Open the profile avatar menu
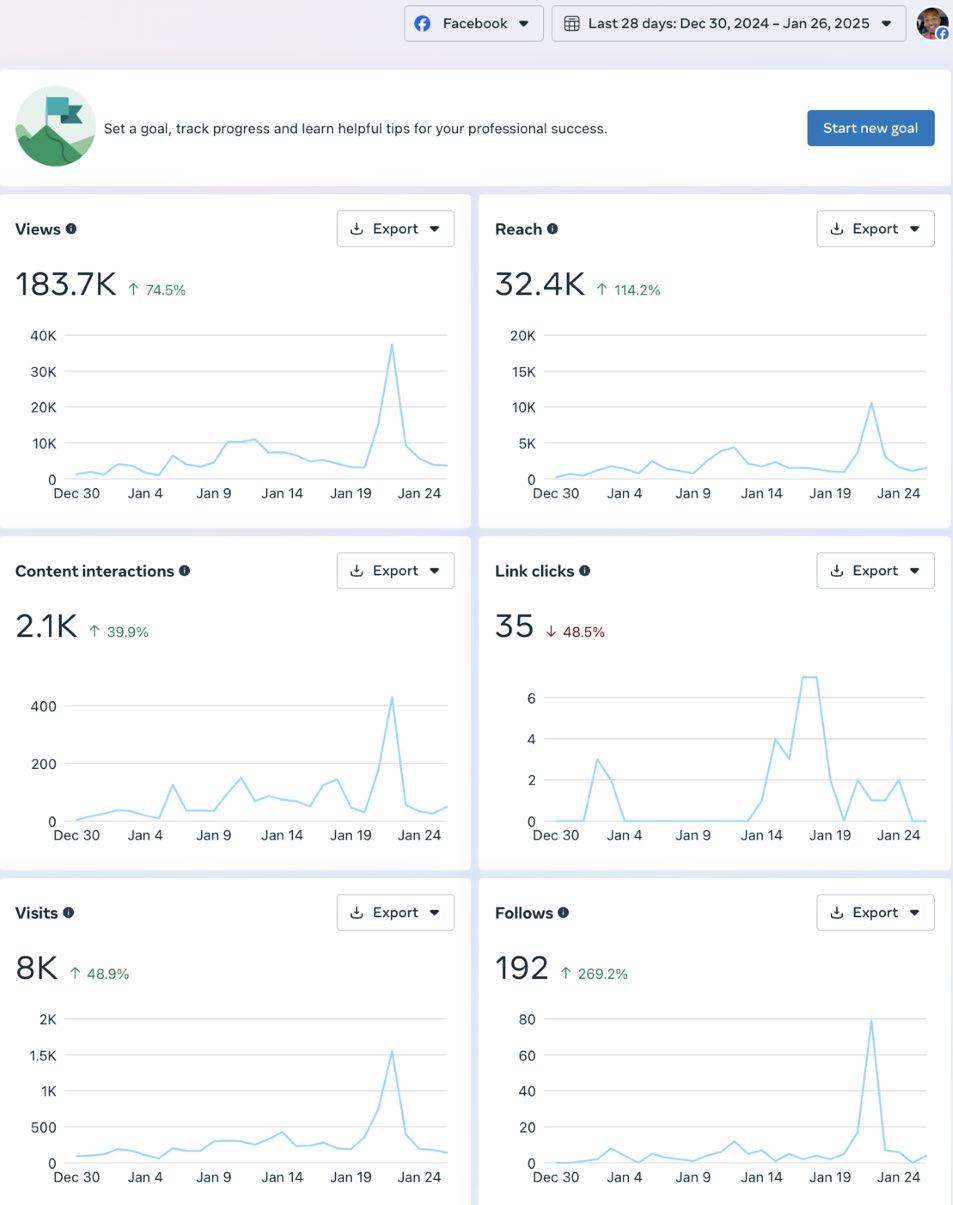The image size is (953, 1205). [x=933, y=23]
